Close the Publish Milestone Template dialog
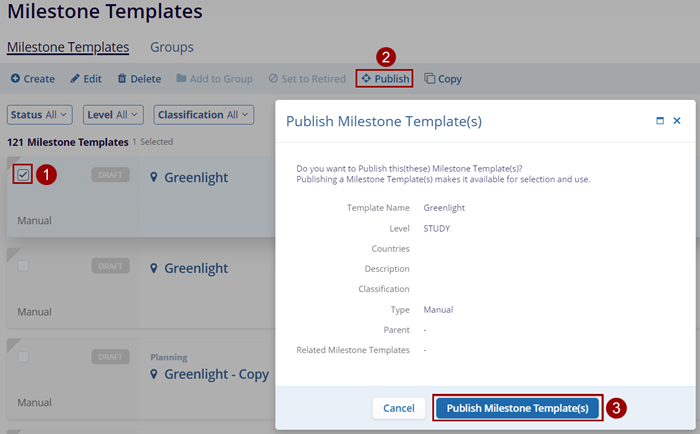This screenshot has height=434, width=700. click(x=677, y=121)
